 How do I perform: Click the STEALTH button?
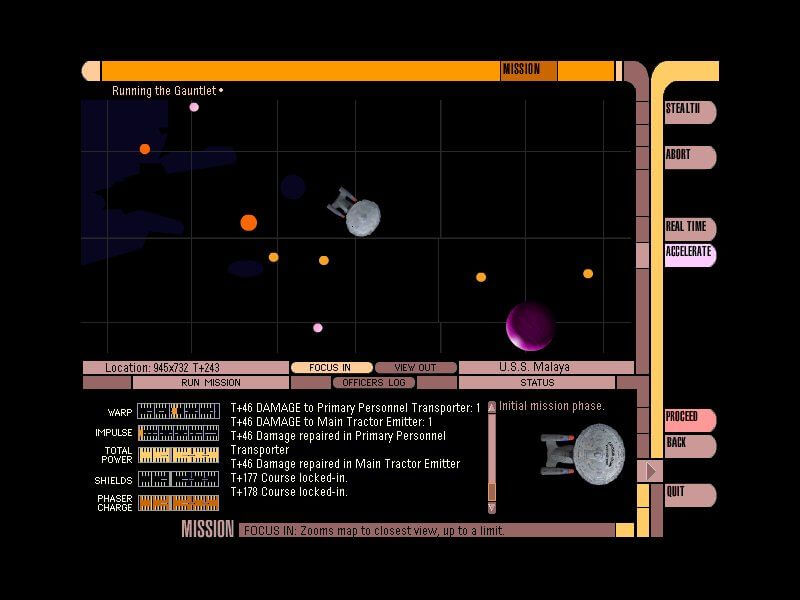[x=690, y=112]
